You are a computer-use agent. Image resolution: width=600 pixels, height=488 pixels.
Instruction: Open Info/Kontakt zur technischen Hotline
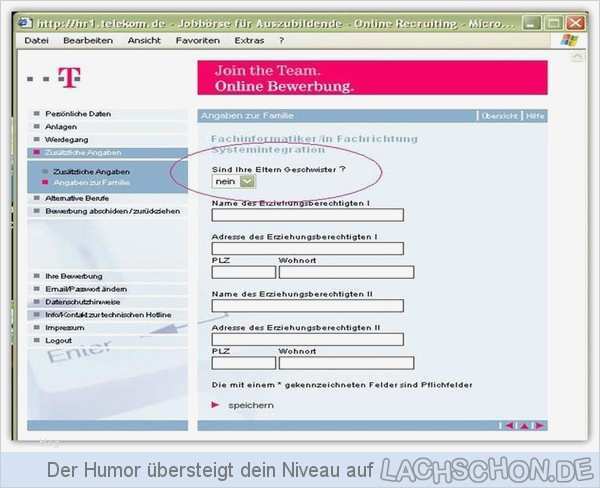click(x=108, y=315)
